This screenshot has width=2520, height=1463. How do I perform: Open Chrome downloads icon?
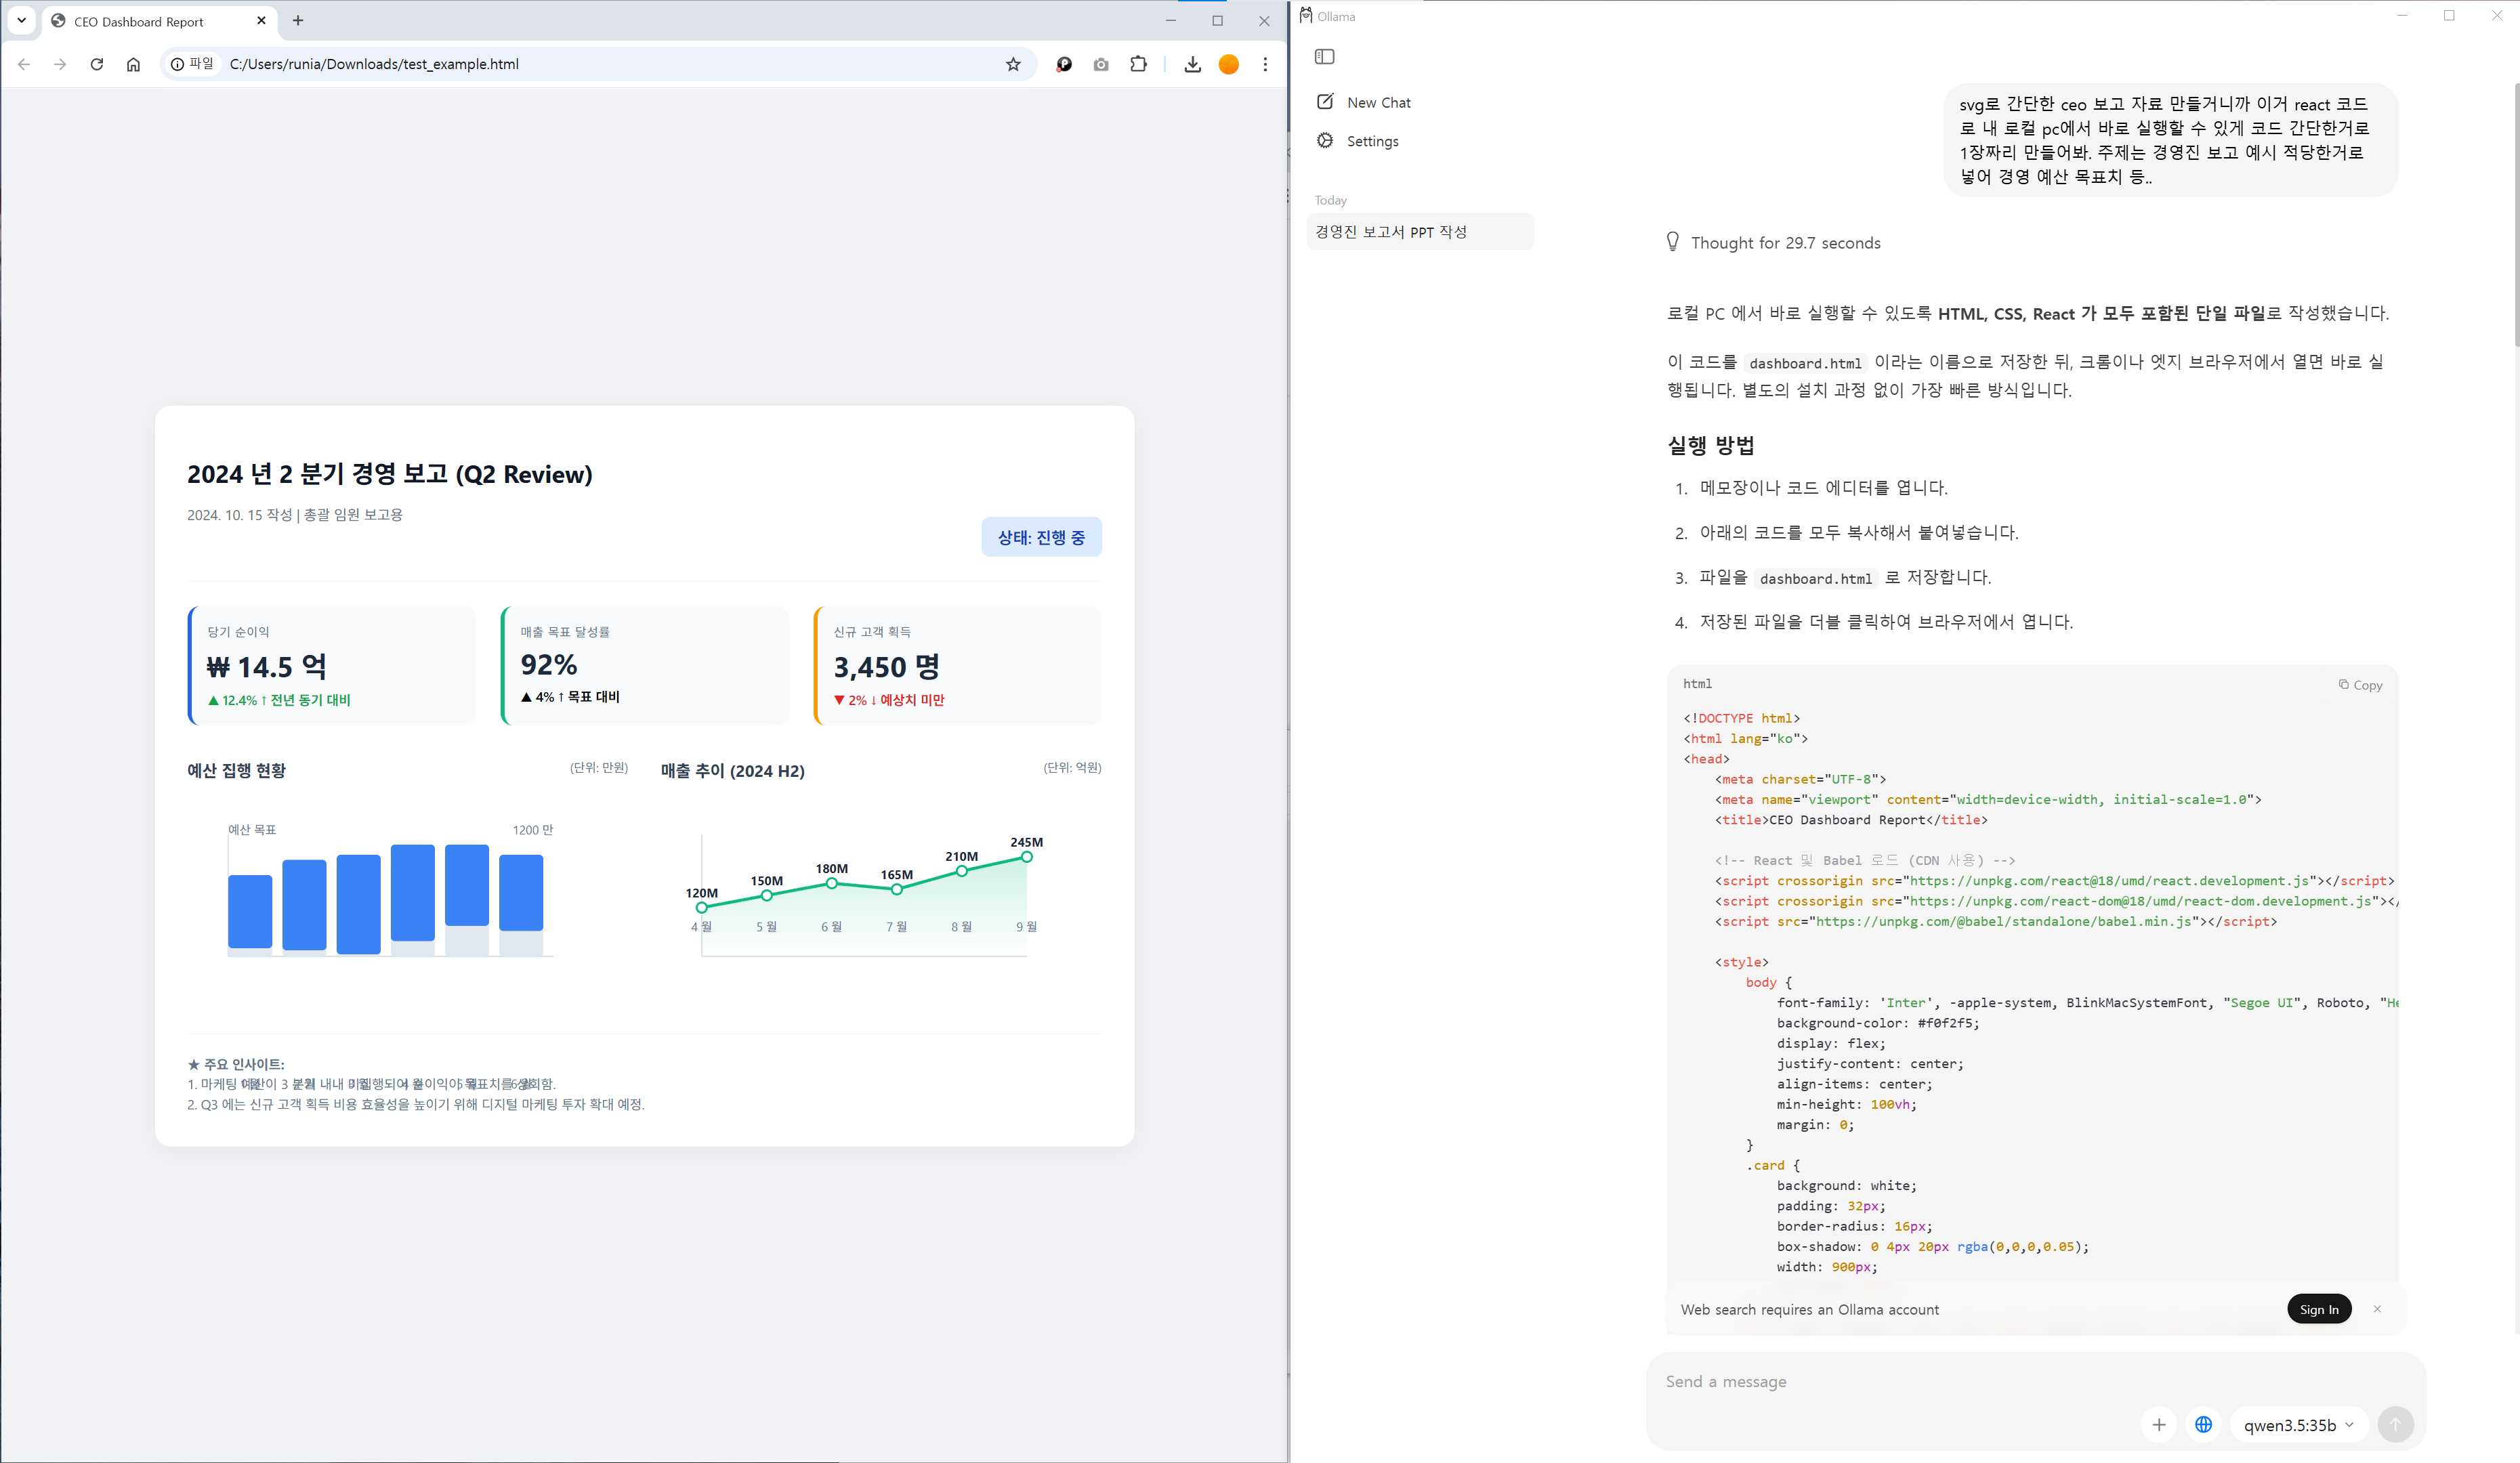(x=1192, y=64)
